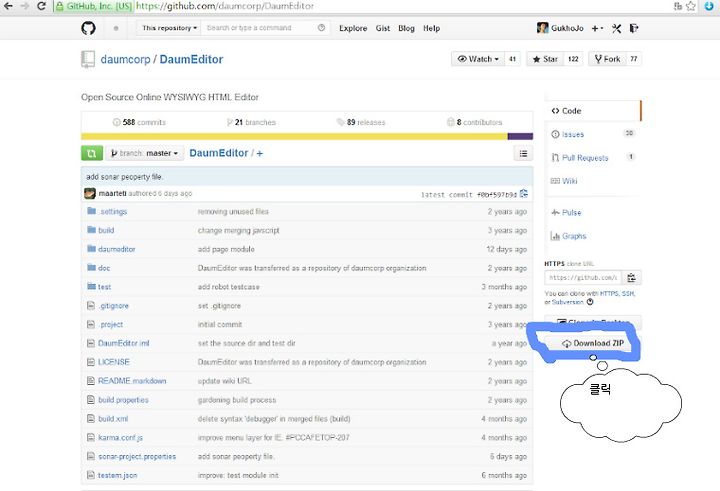The width and height of the screenshot is (720, 491).
Task: Fork the repository
Action: (608, 59)
